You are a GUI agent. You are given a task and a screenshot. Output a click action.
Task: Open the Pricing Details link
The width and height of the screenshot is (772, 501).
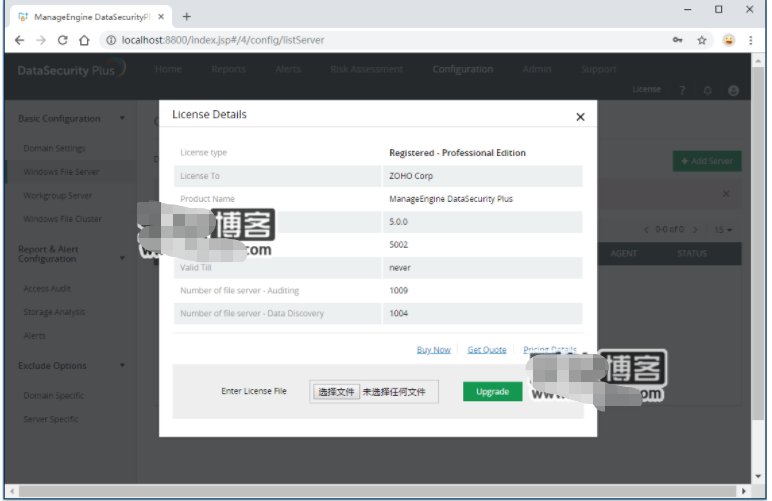click(x=549, y=349)
